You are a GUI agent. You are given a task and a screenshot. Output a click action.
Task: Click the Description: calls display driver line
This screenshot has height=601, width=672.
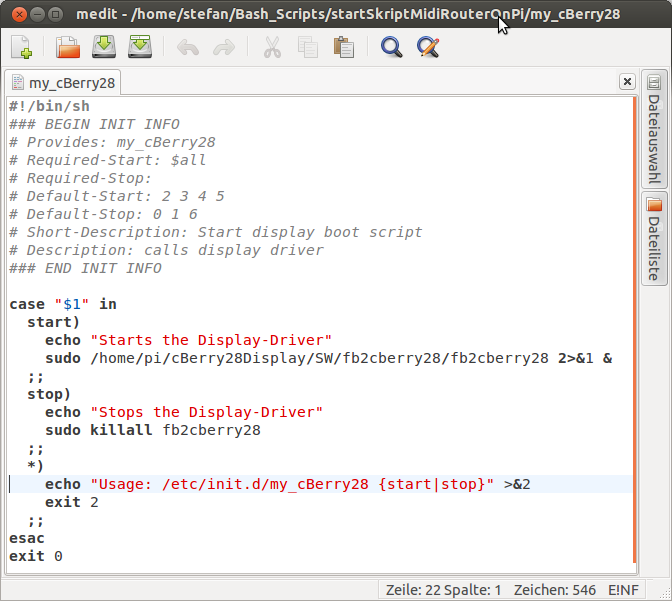[x=166, y=250]
